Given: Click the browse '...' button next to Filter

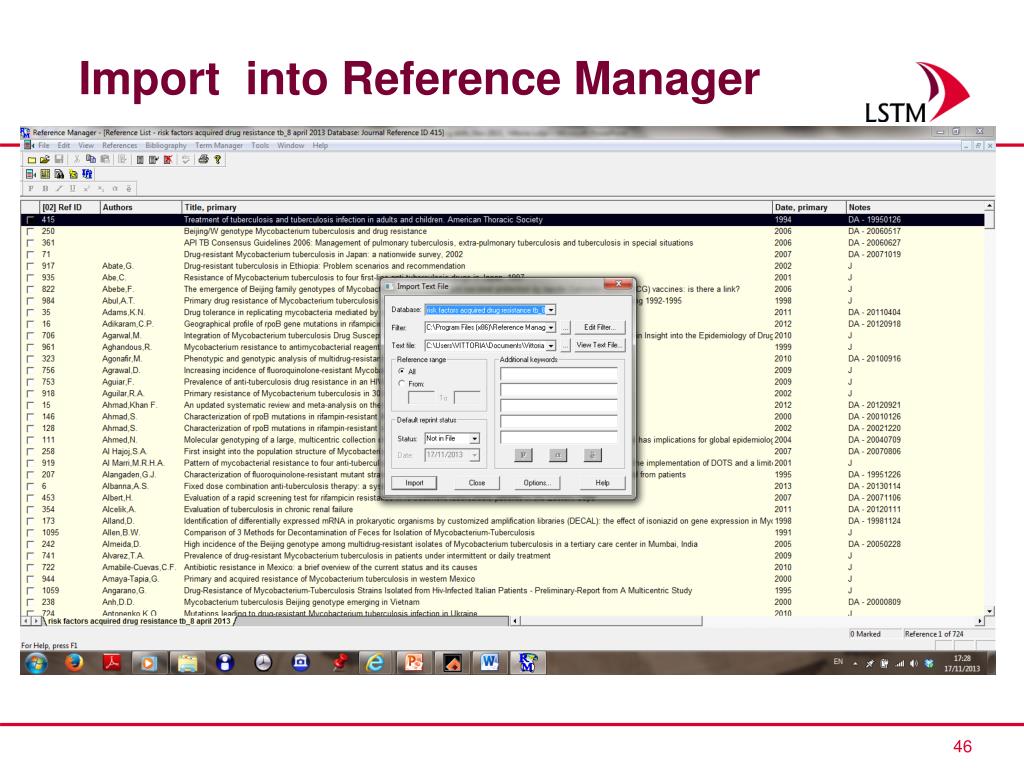Looking at the screenshot, I should [565, 327].
